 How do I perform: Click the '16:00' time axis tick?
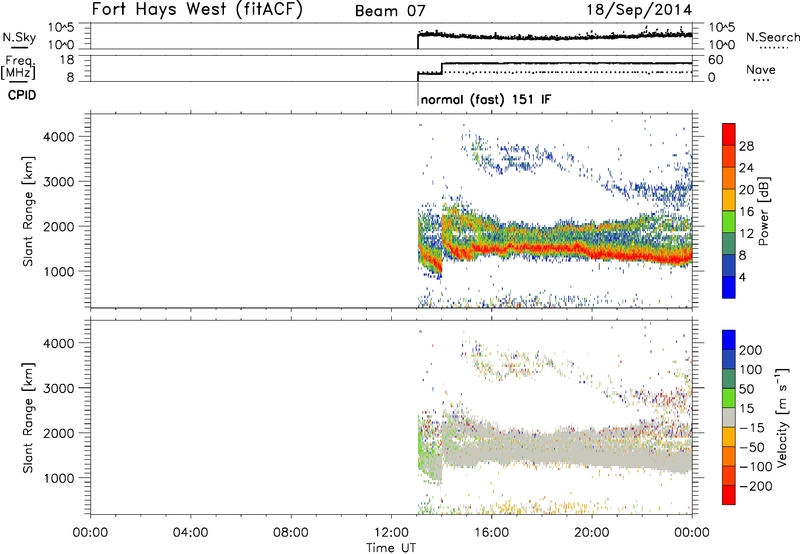click(x=491, y=532)
